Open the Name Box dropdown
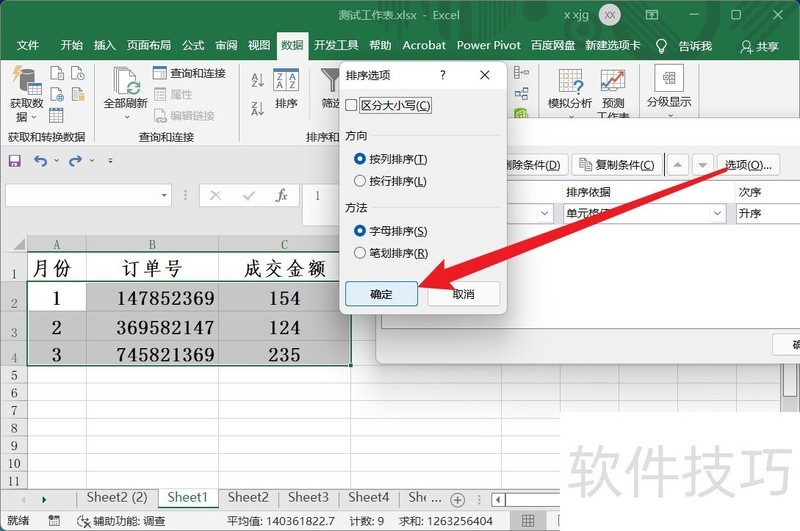The image size is (800, 531). point(164,195)
